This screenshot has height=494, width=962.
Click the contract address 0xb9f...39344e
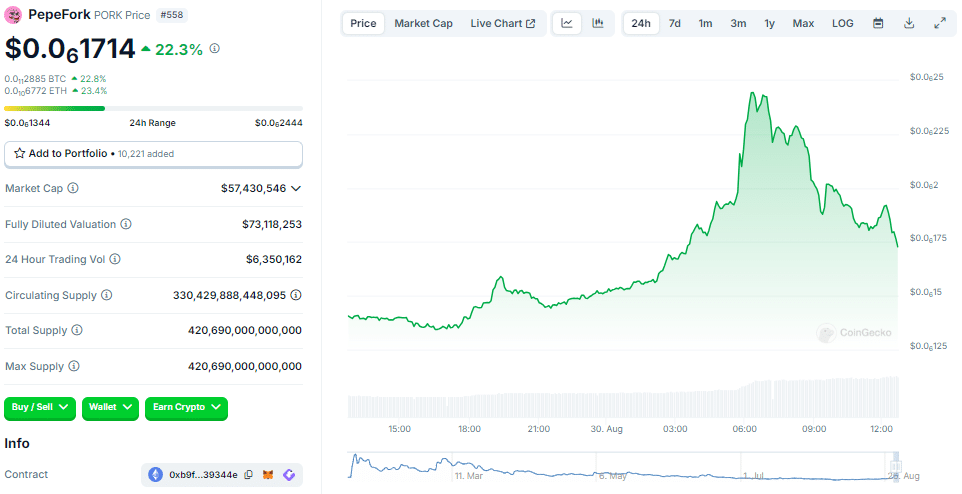click(x=203, y=475)
